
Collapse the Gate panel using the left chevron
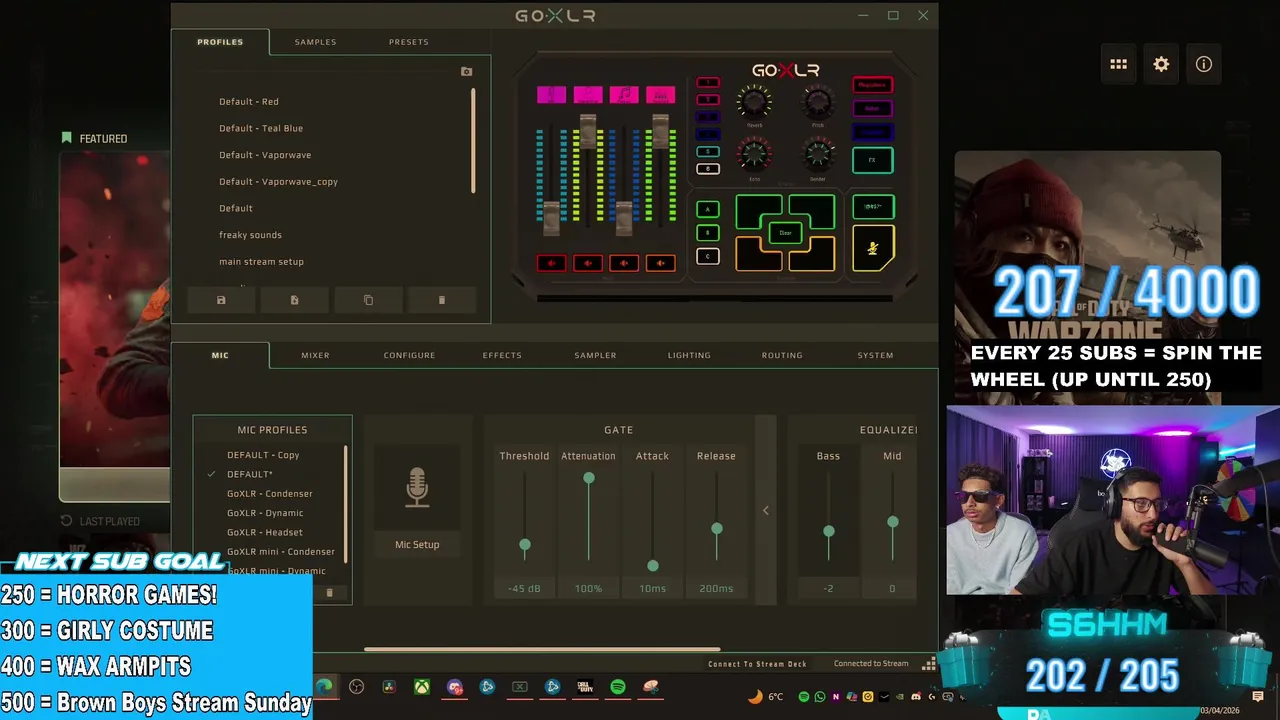click(766, 510)
